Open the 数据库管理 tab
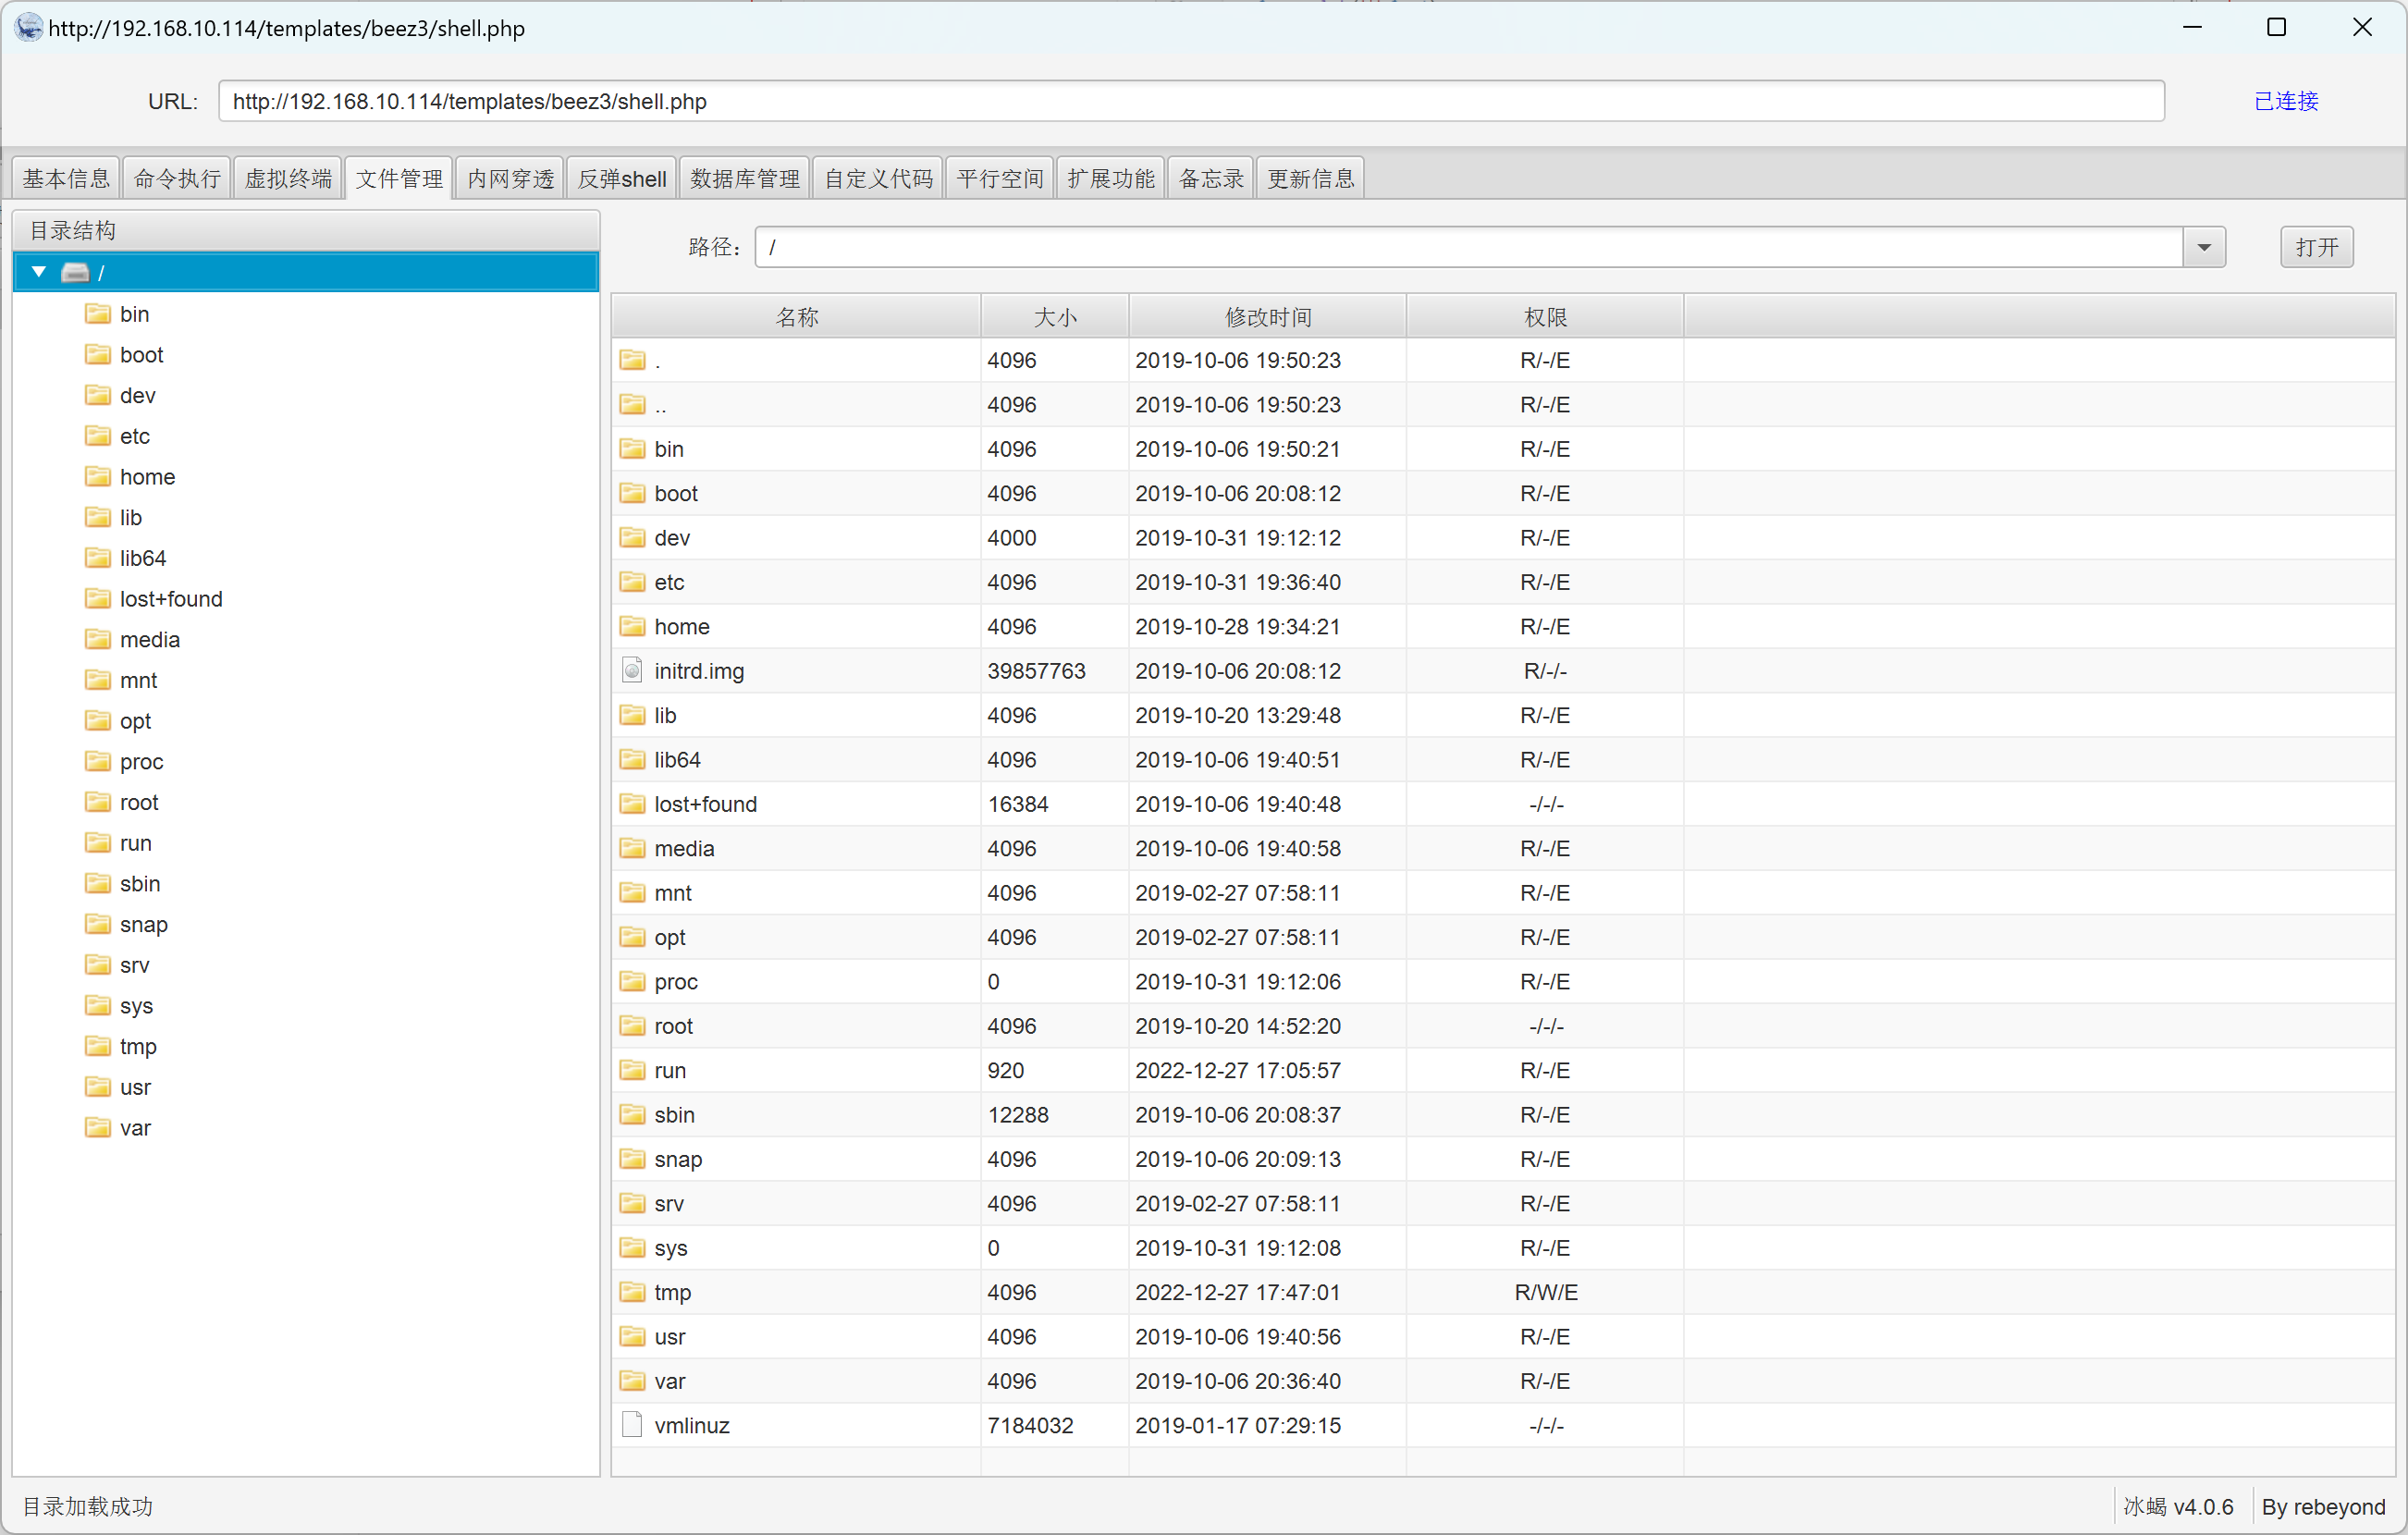Viewport: 2408px width, 1535px height. click(745, 178)
